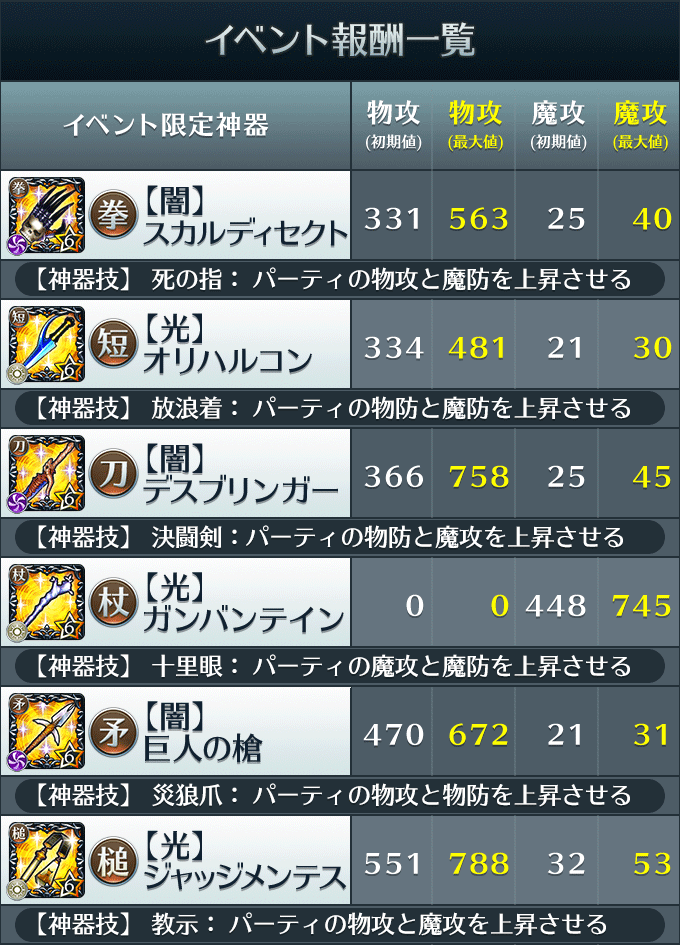Open the 死の指 skill description bar
The height and width of the screenshot is (945, 680).
339,280
